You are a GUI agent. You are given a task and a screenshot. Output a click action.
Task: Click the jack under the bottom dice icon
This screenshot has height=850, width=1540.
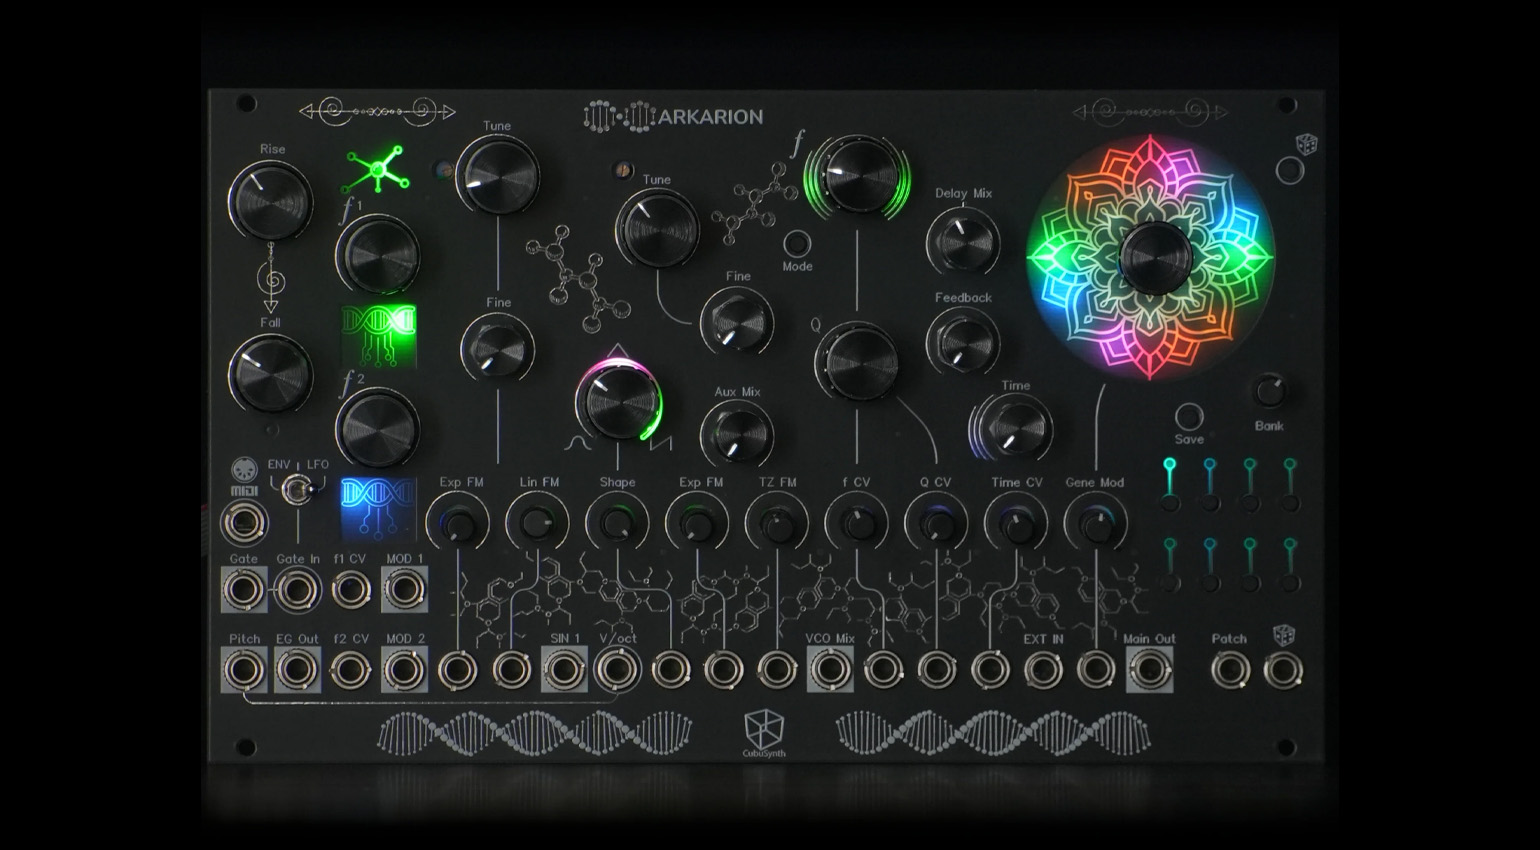coord(1283,670)
